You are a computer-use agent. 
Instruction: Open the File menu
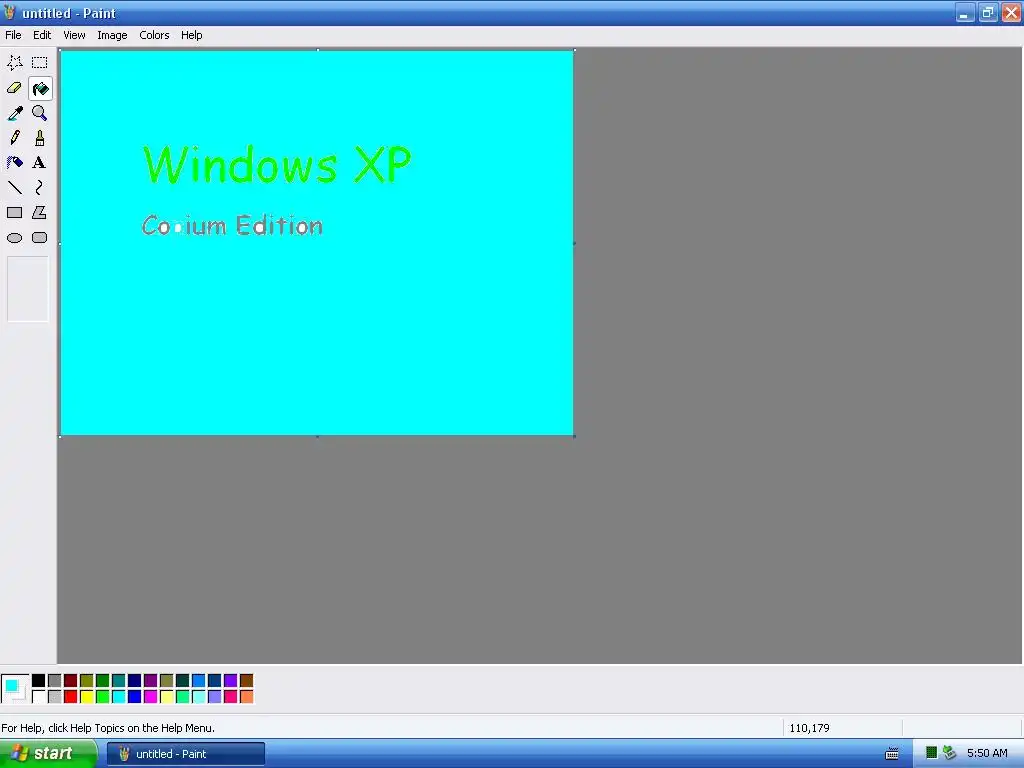click(x=13, y=35)
